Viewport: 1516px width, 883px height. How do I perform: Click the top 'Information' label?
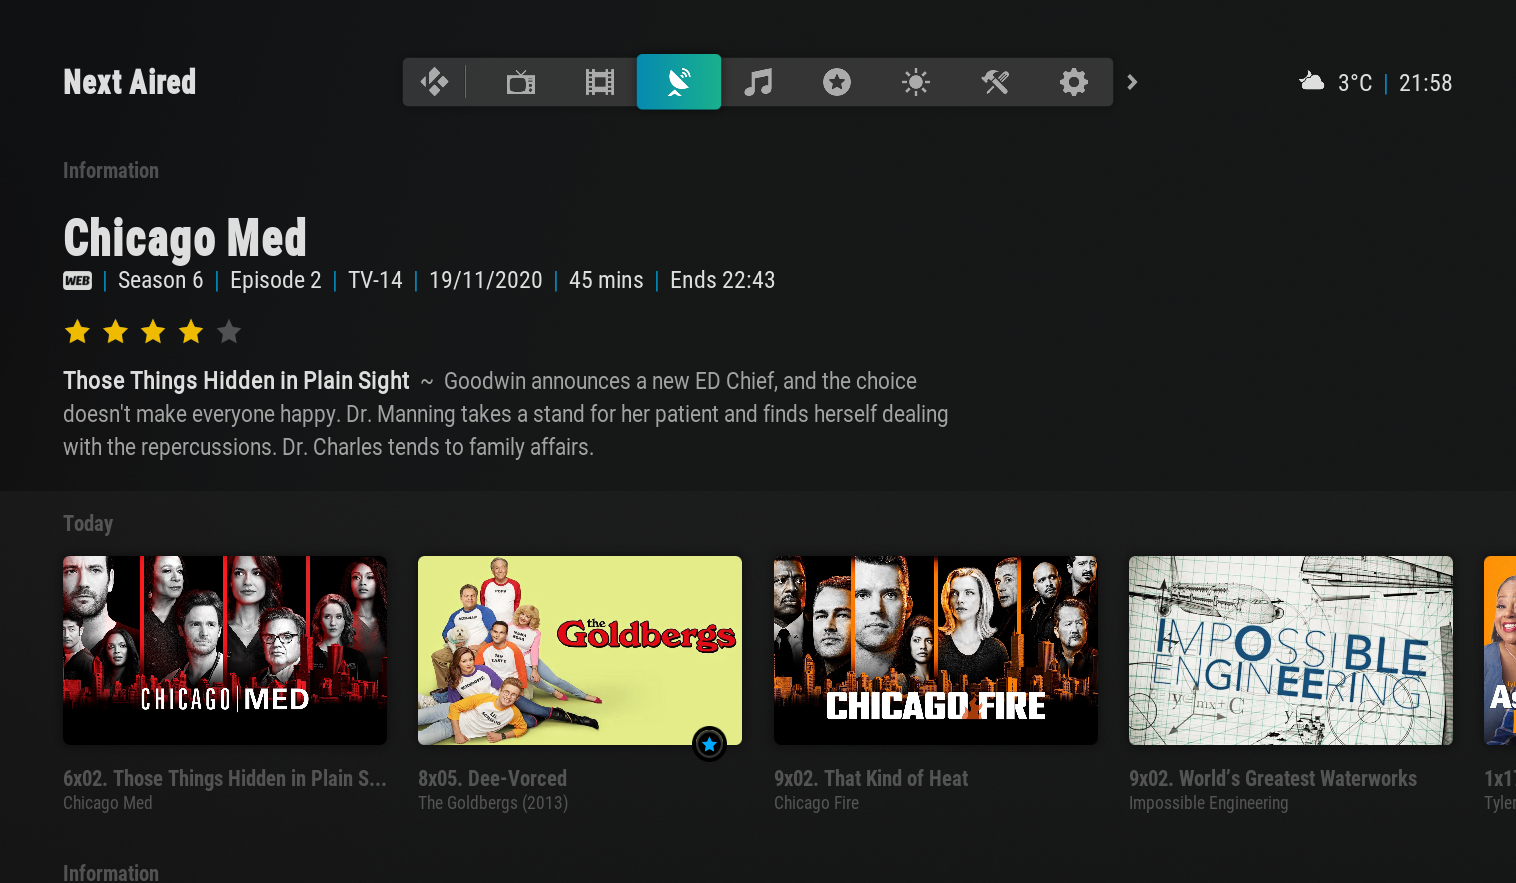click(x=111, y=170)
